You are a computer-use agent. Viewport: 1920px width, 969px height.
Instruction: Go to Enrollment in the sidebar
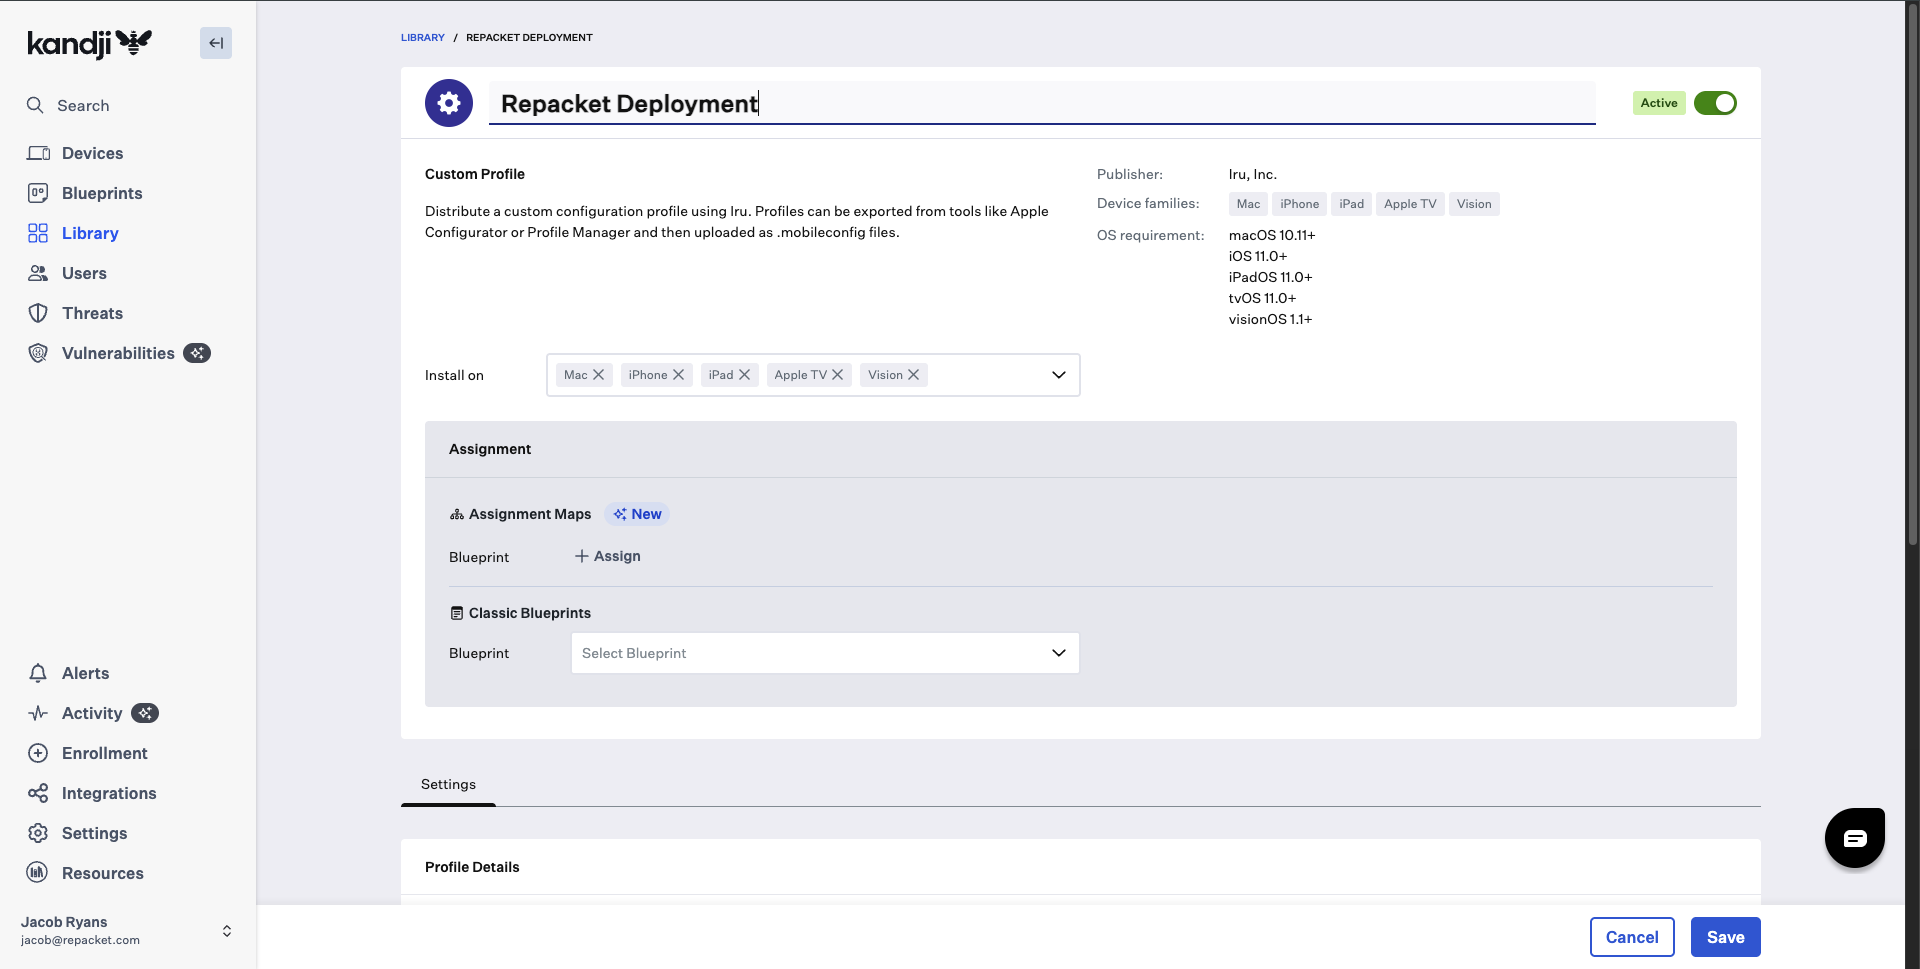(x=105, y=753)
